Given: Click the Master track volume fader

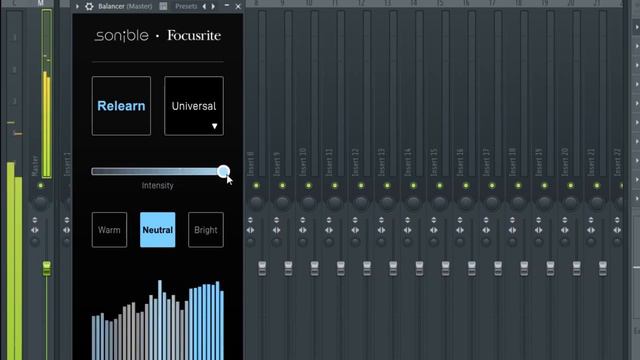Looking at the screenshot, I should pos(47,268).
